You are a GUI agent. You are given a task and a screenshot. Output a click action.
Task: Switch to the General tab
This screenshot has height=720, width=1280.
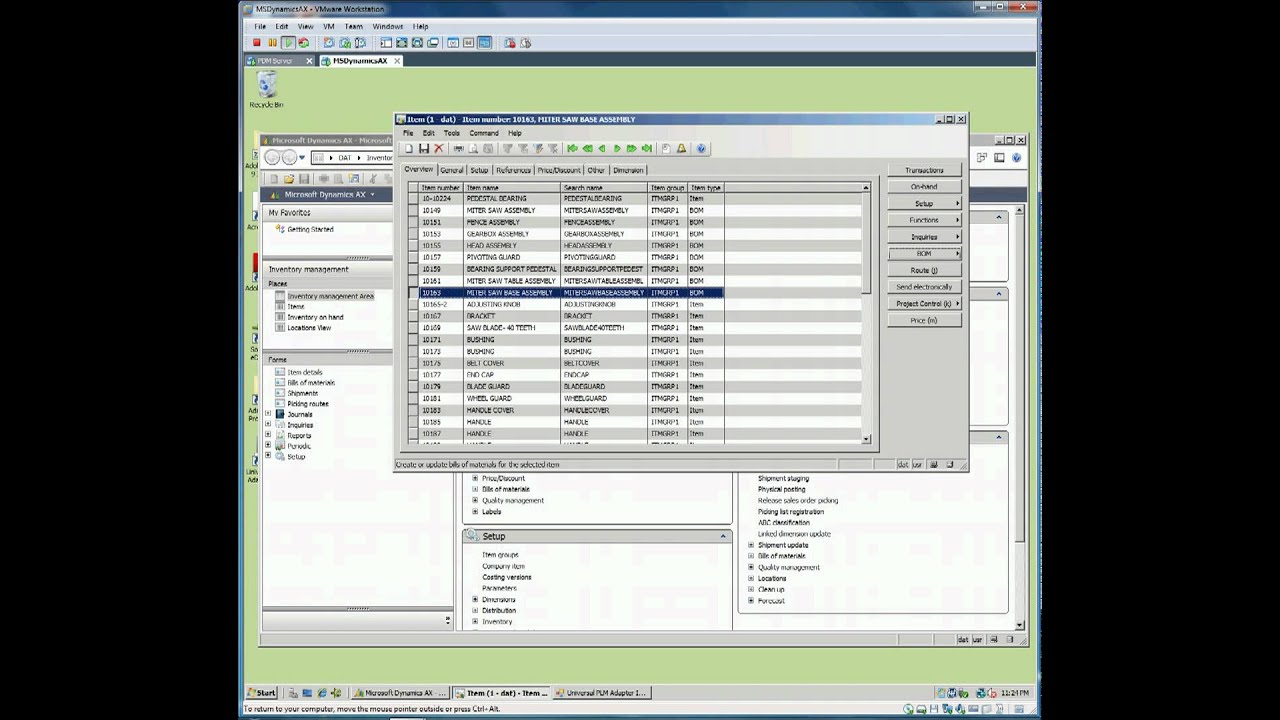tap(452, 170)
